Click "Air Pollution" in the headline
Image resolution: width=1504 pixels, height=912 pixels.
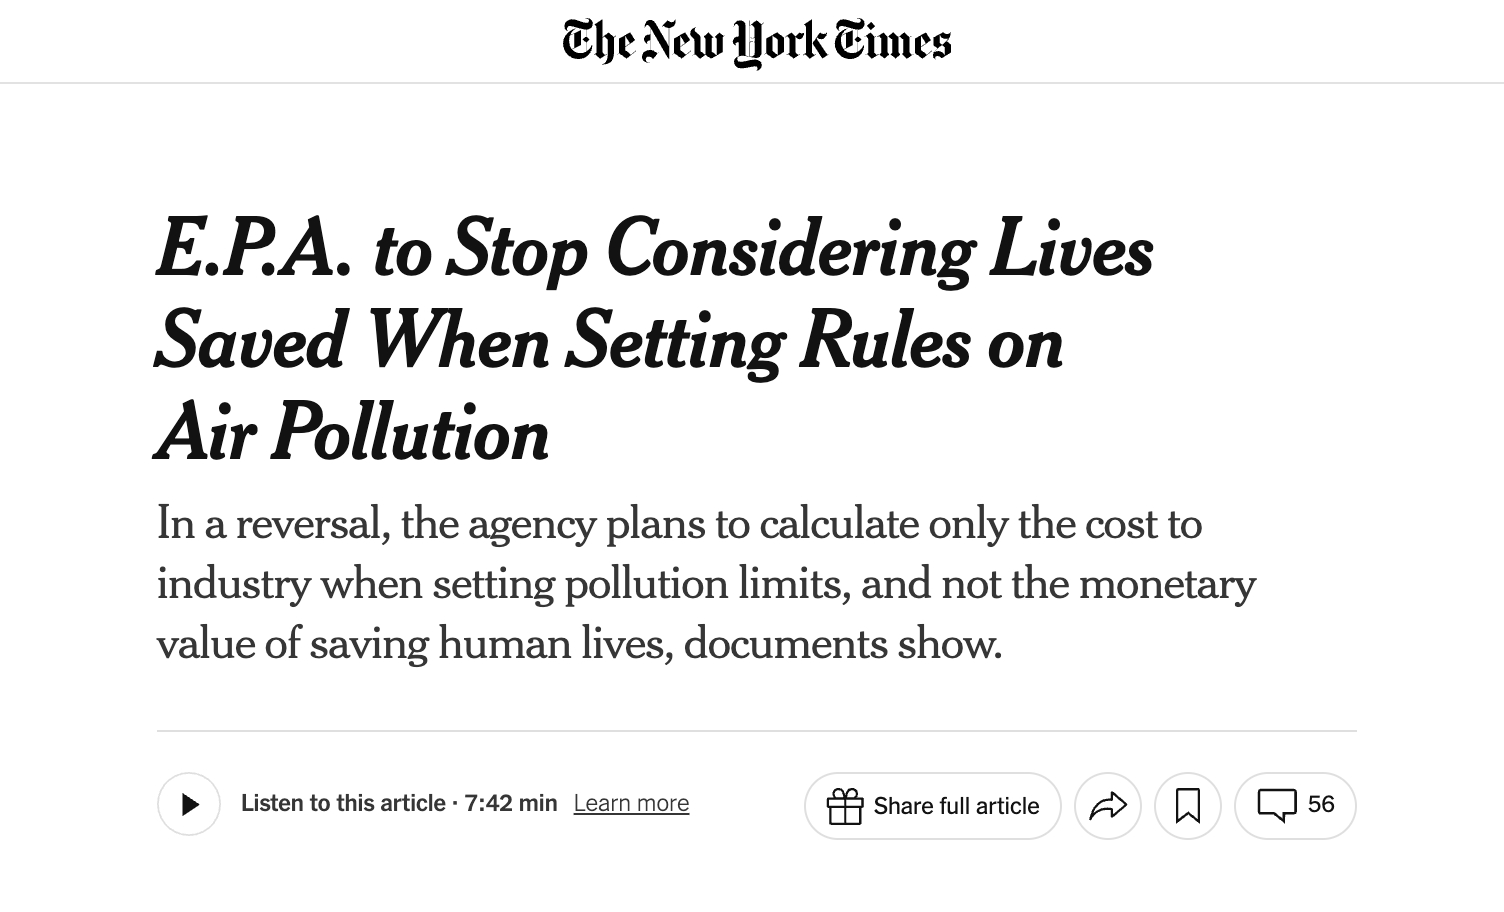tap(353, 433)
